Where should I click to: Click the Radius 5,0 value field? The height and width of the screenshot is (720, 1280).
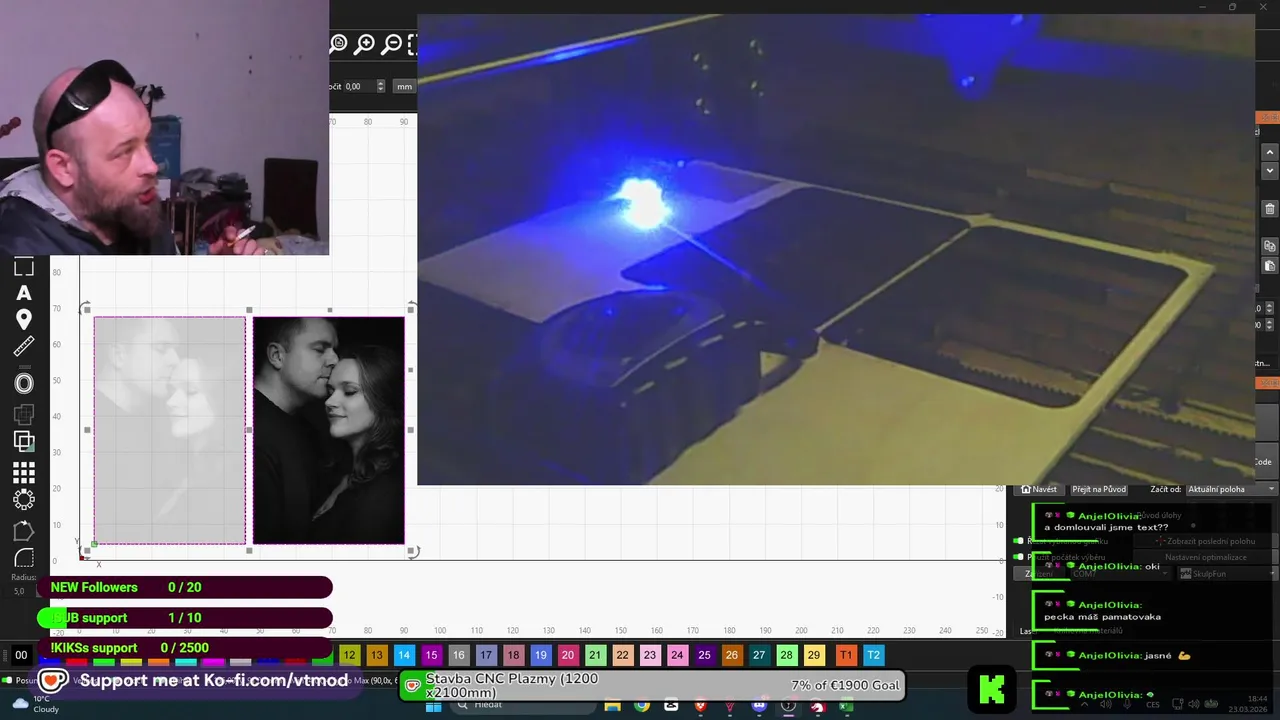tap(19, 591)
